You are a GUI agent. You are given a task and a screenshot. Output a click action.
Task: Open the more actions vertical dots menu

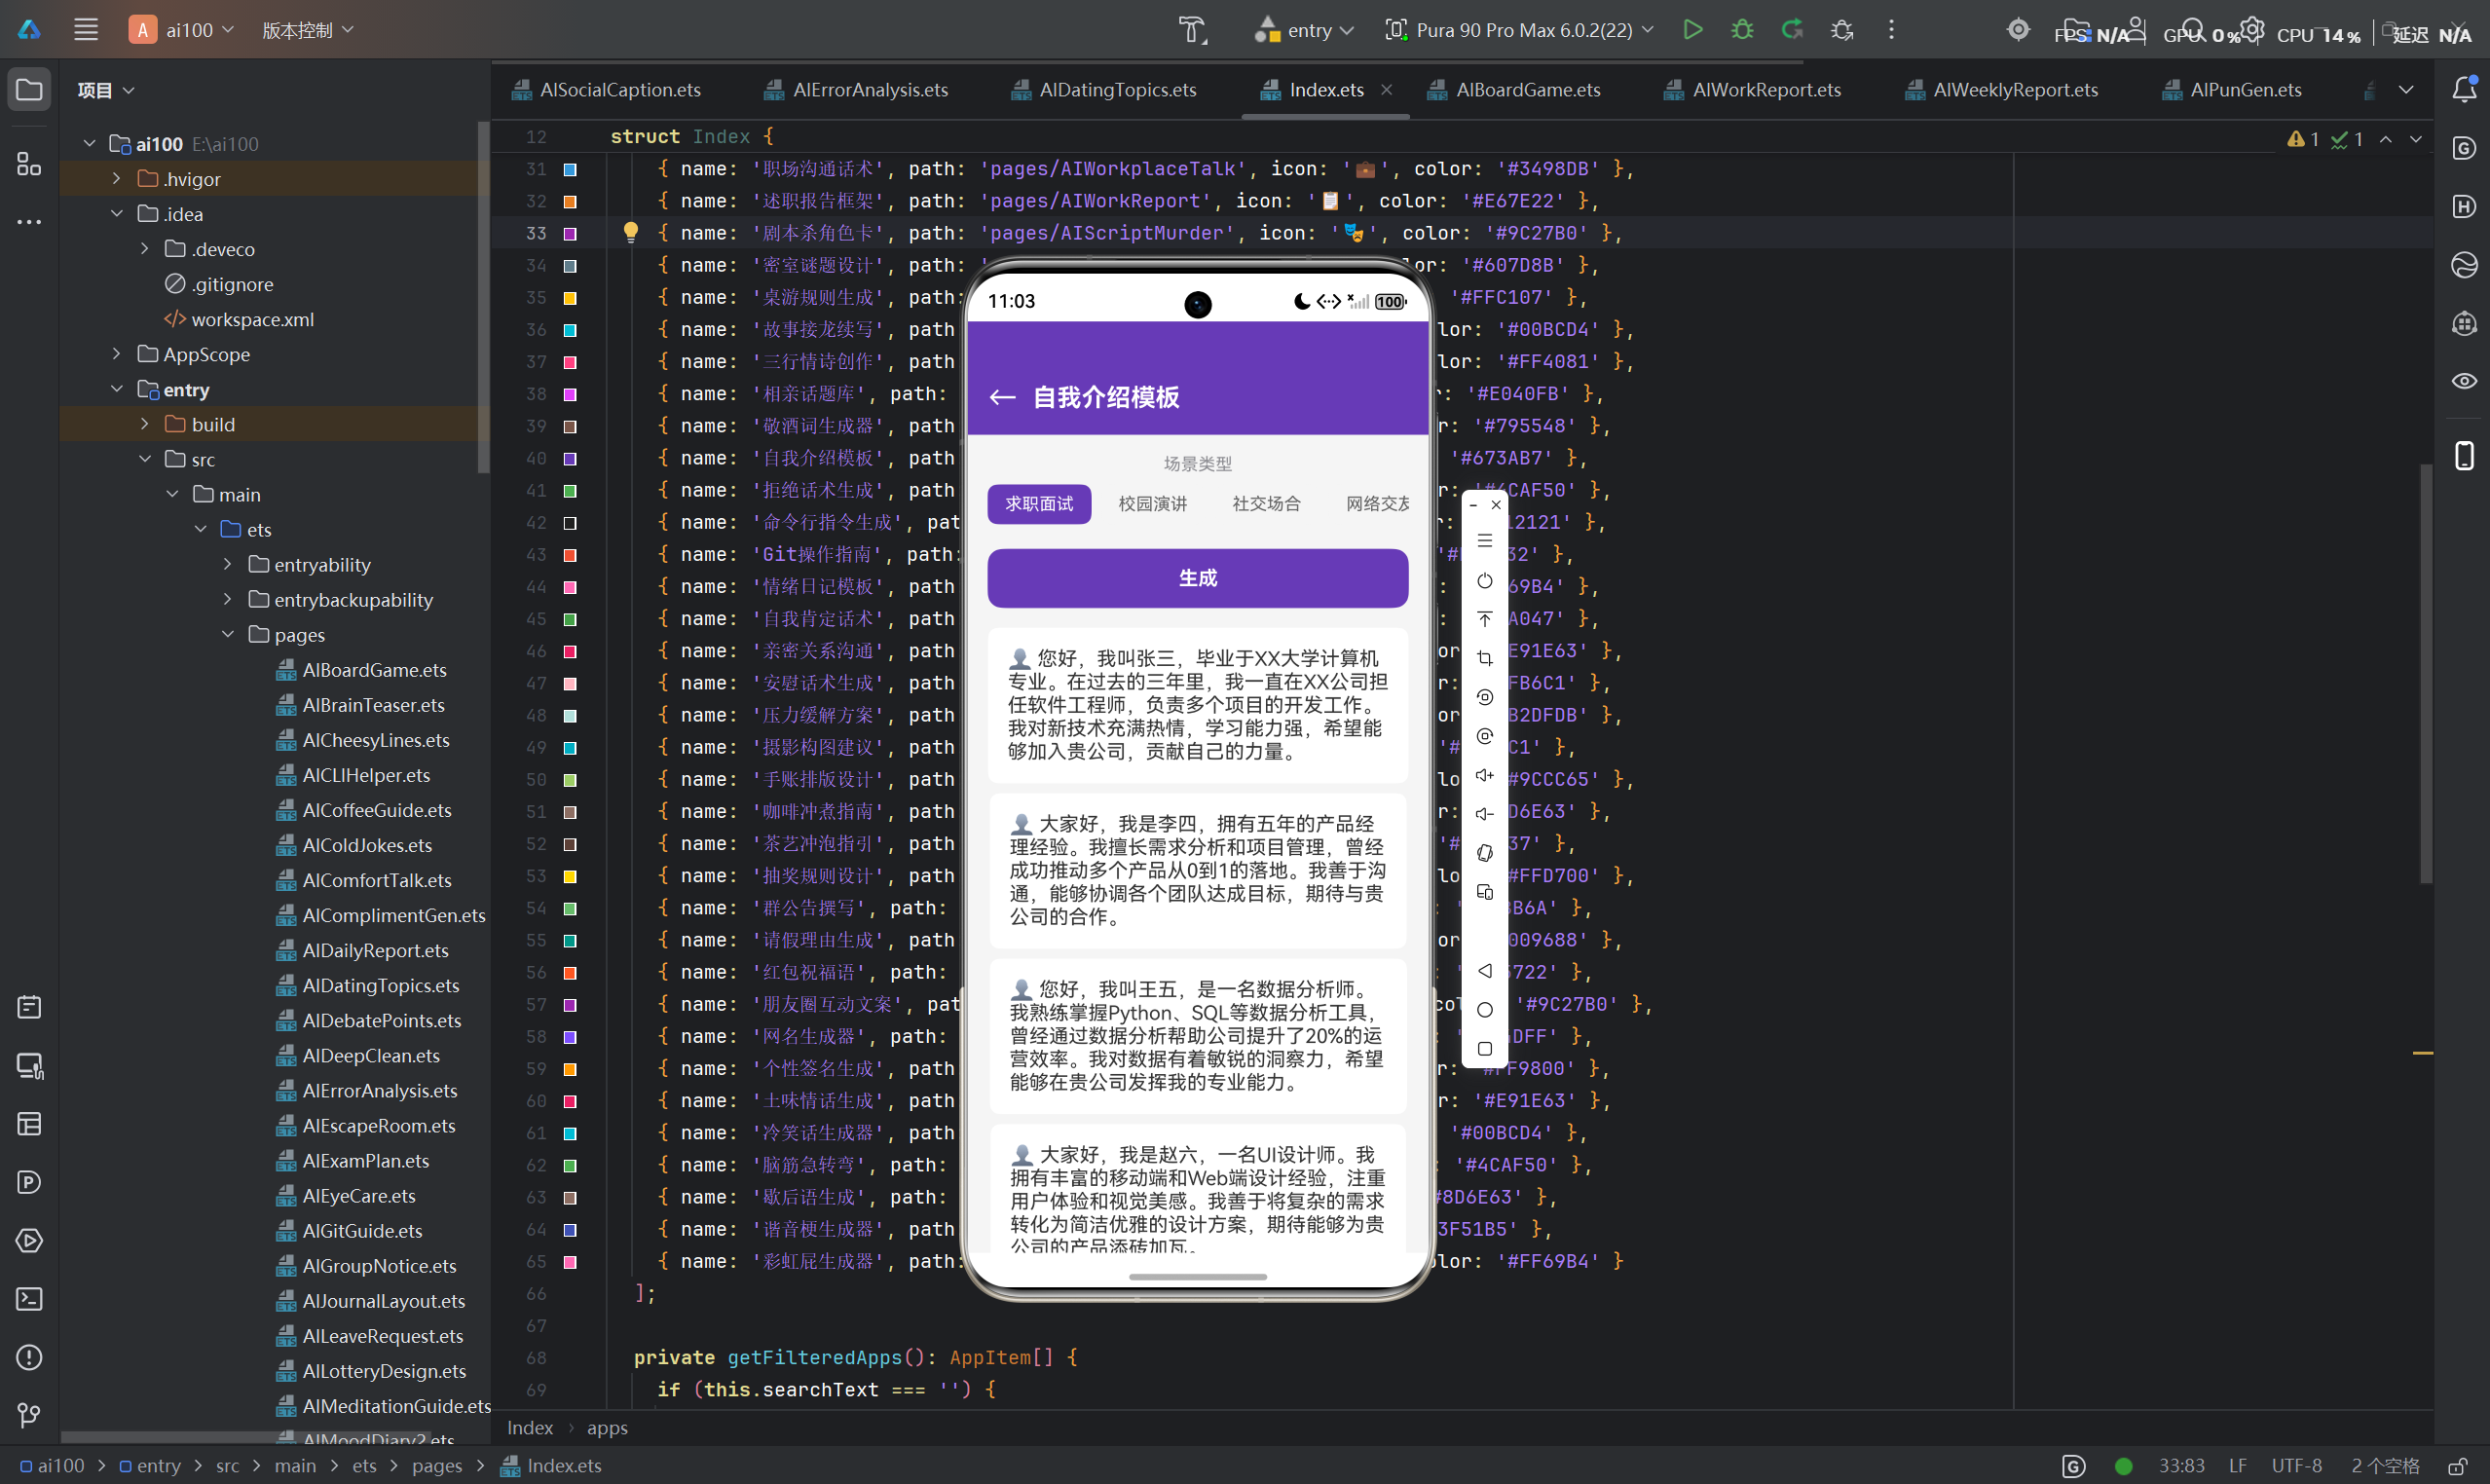[x=1891, y=30]
